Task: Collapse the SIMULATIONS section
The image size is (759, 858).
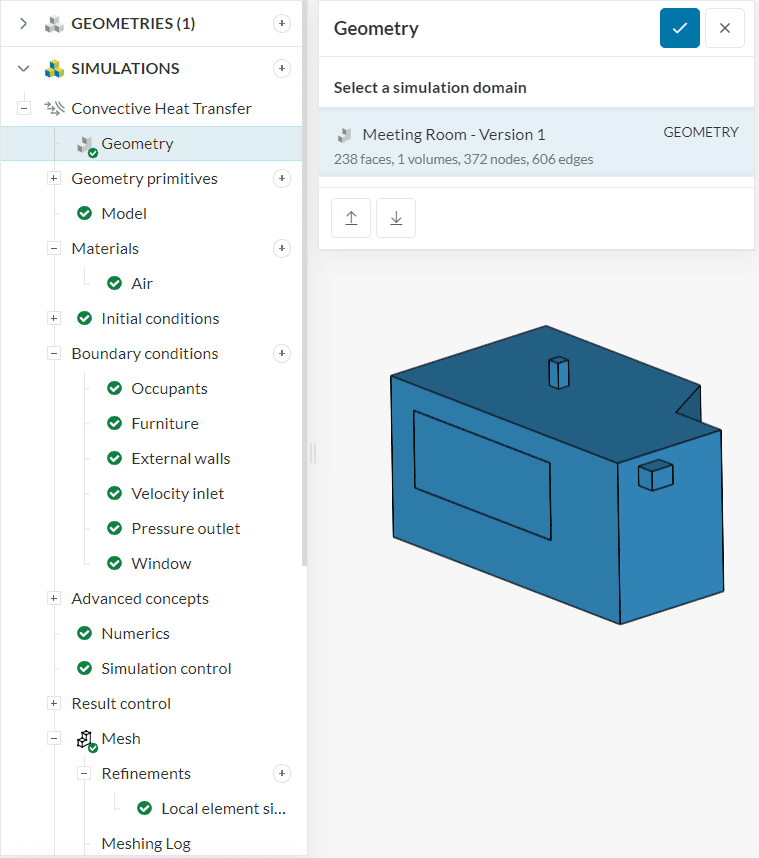Action: (23, 68)
